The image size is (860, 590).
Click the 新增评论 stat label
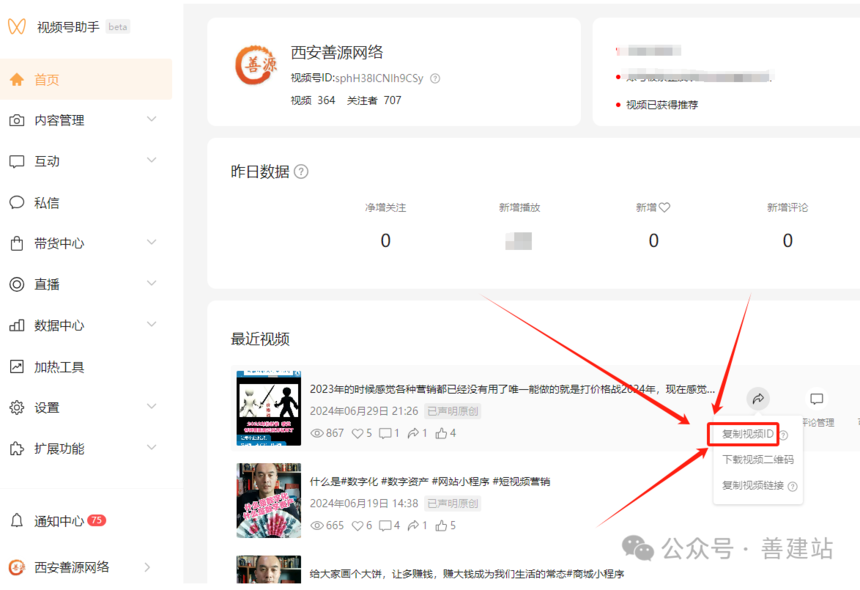[x=788, y=207]
